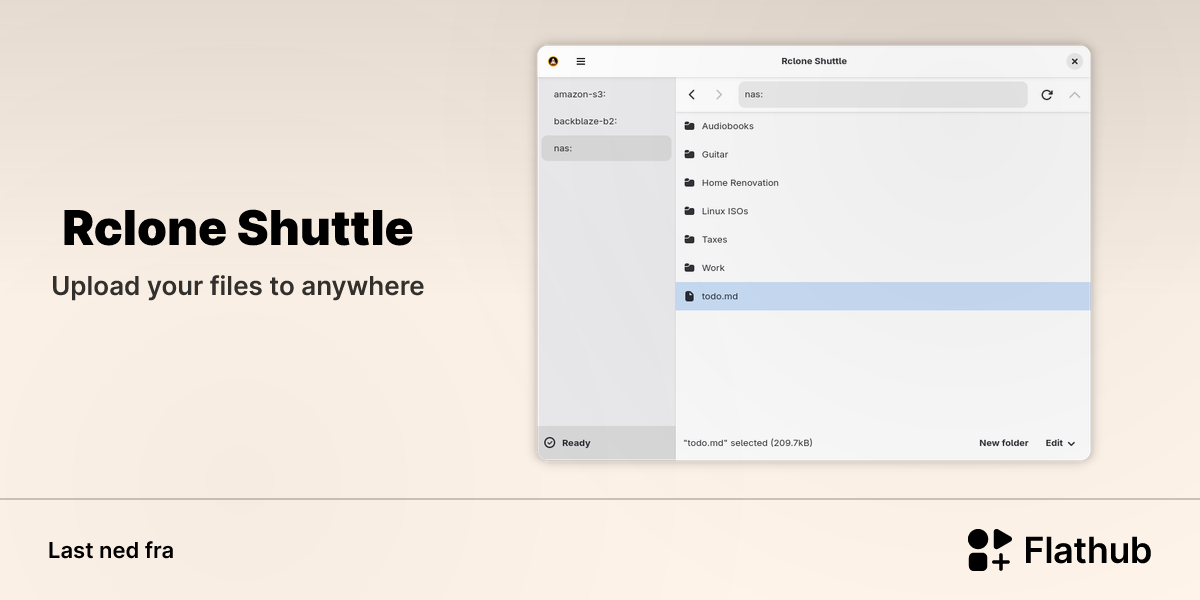This screenshot has height=600, width=1200.
Task: Select the Guitar folder name
Action: point(715,154)
